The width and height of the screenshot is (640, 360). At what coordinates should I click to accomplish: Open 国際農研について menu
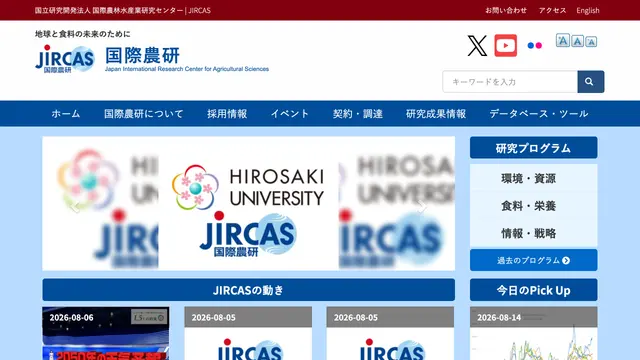tap(144, 113)
